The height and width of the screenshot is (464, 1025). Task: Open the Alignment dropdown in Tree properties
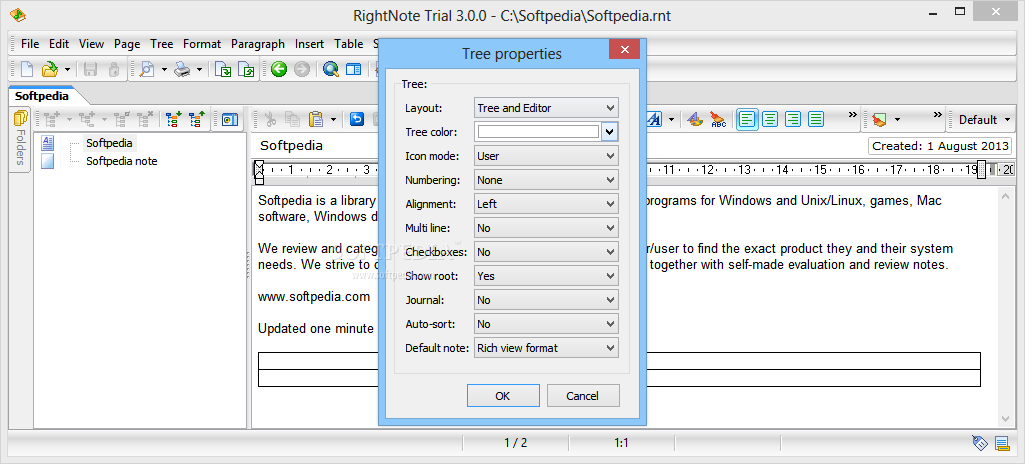pos(546,204)
